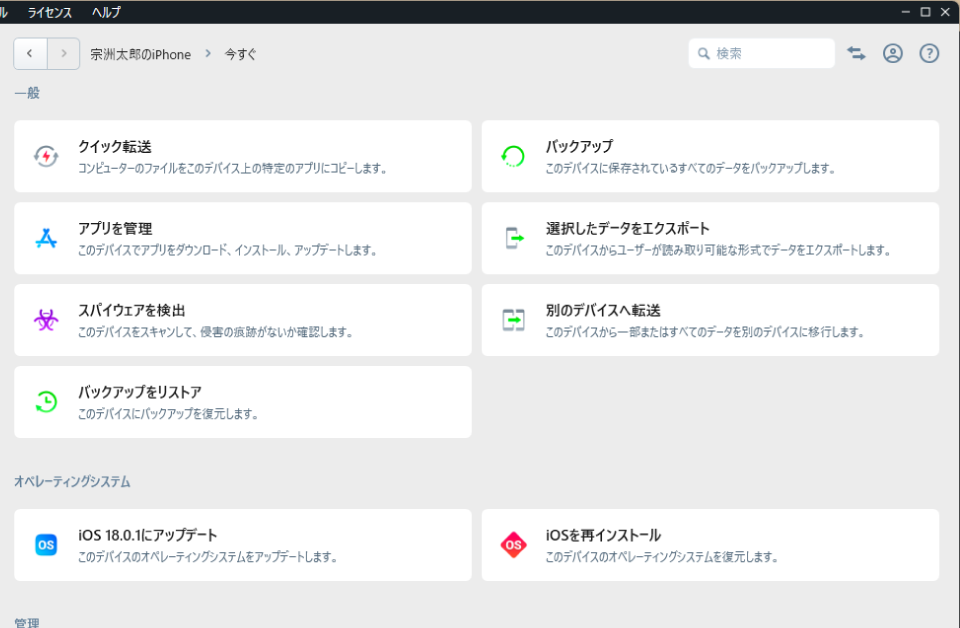Open the バックアップ (Backup) icon
Image resolution: width=960 pixels, height=628 pixels.
[x=513, y=156]
